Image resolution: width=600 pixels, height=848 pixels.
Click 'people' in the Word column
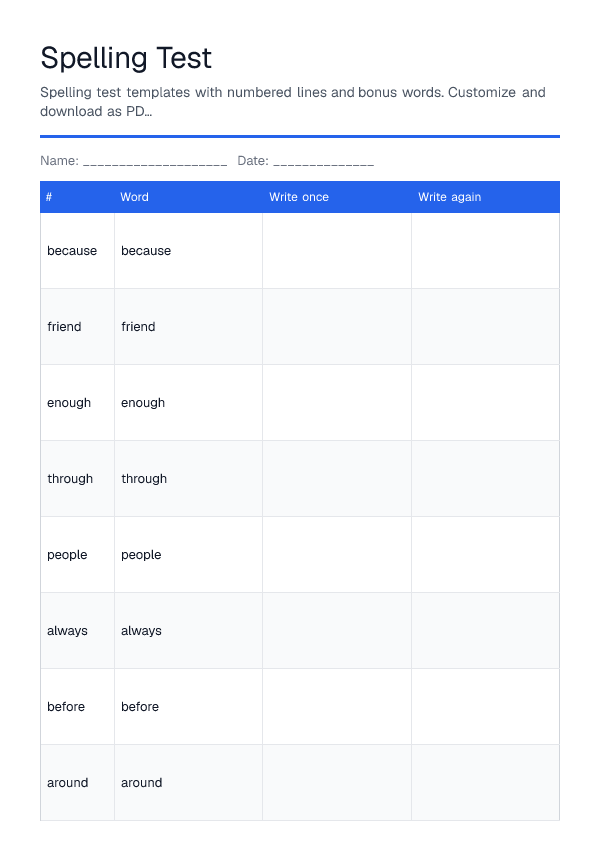tap(141, 555)
